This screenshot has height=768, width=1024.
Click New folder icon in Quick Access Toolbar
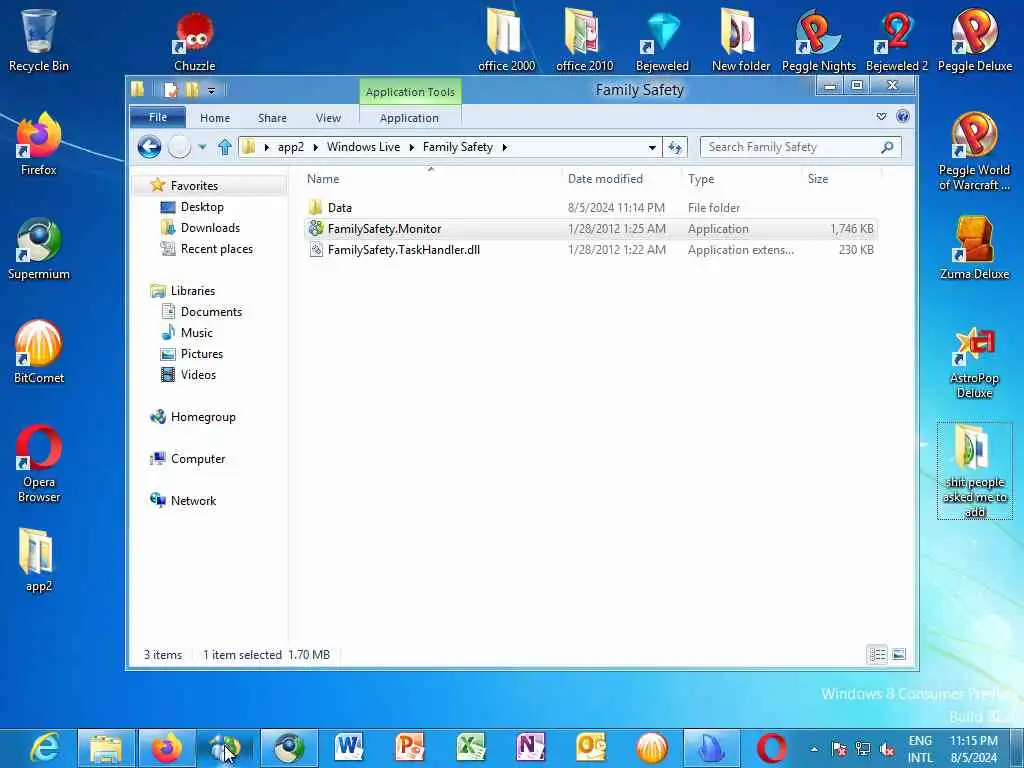[192, 90]
